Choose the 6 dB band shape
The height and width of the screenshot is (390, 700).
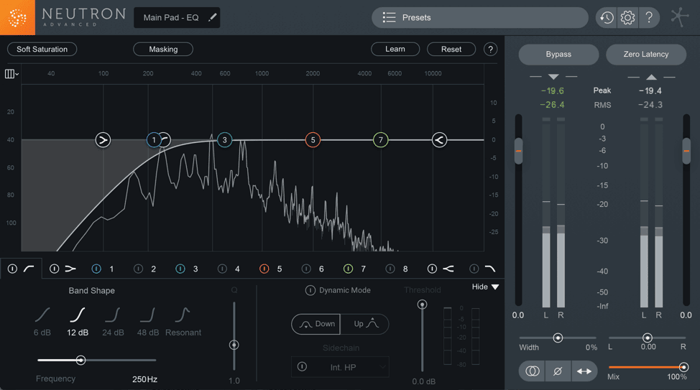(x=42, y=321)
